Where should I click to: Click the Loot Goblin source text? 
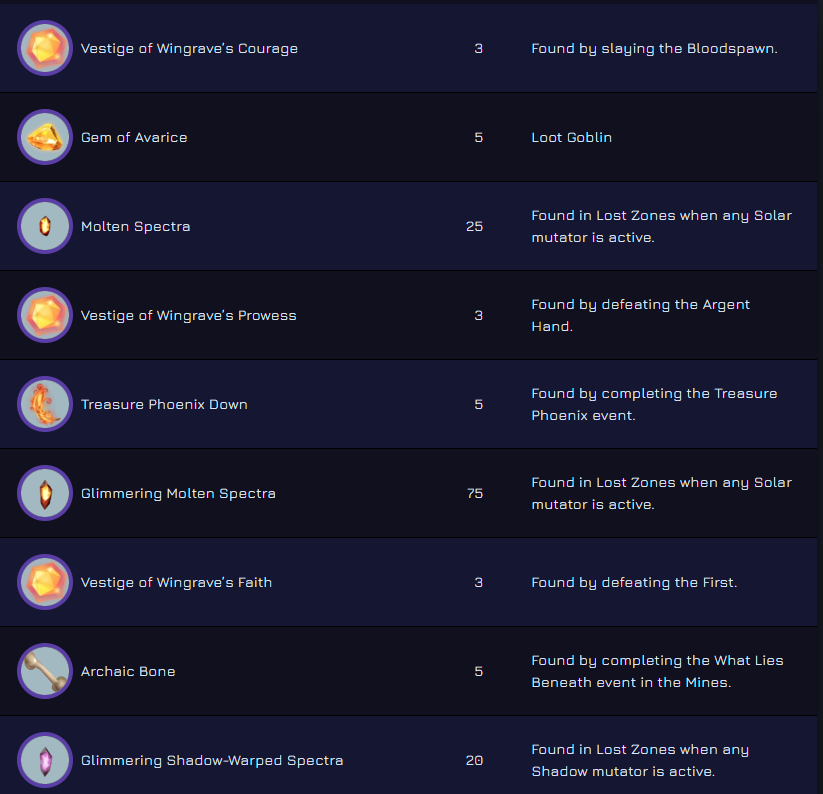coord(571,137)
